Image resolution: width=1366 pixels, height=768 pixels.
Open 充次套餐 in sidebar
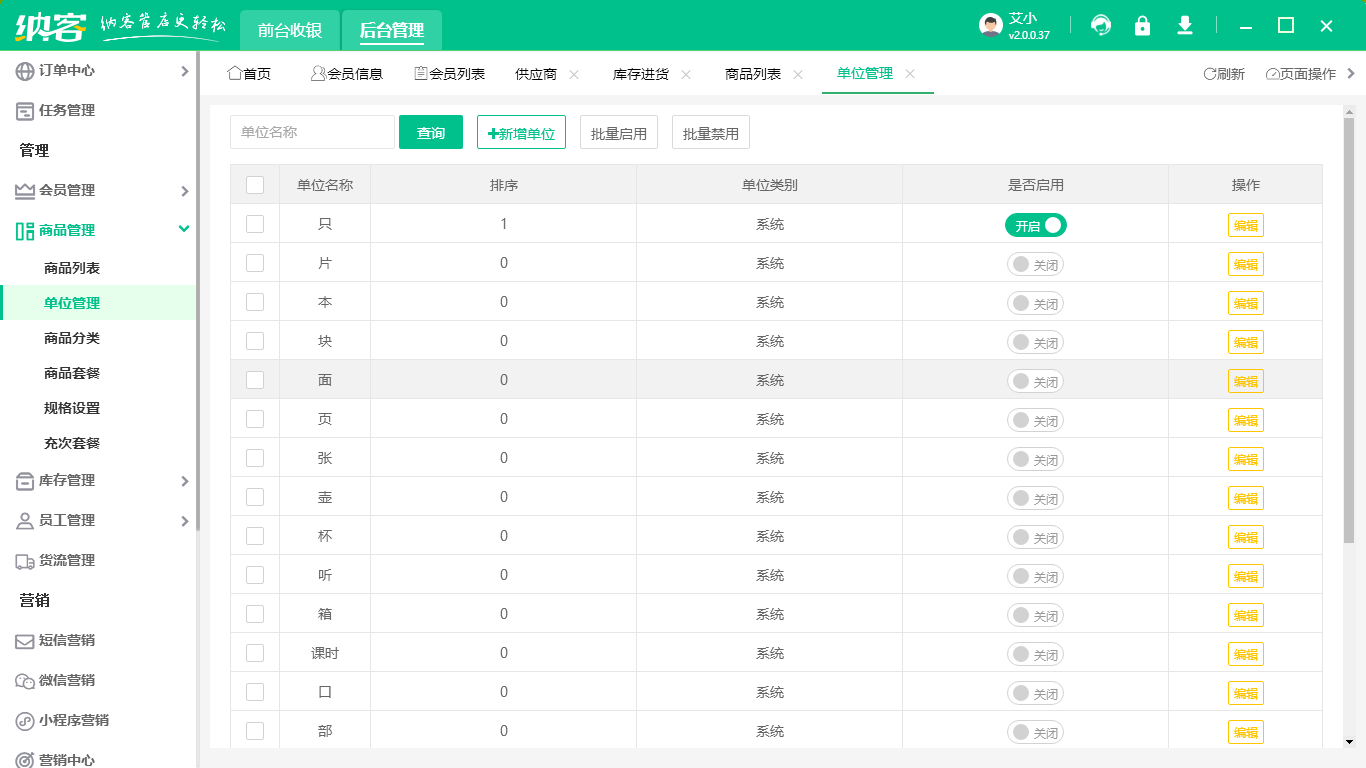[72, 443]
